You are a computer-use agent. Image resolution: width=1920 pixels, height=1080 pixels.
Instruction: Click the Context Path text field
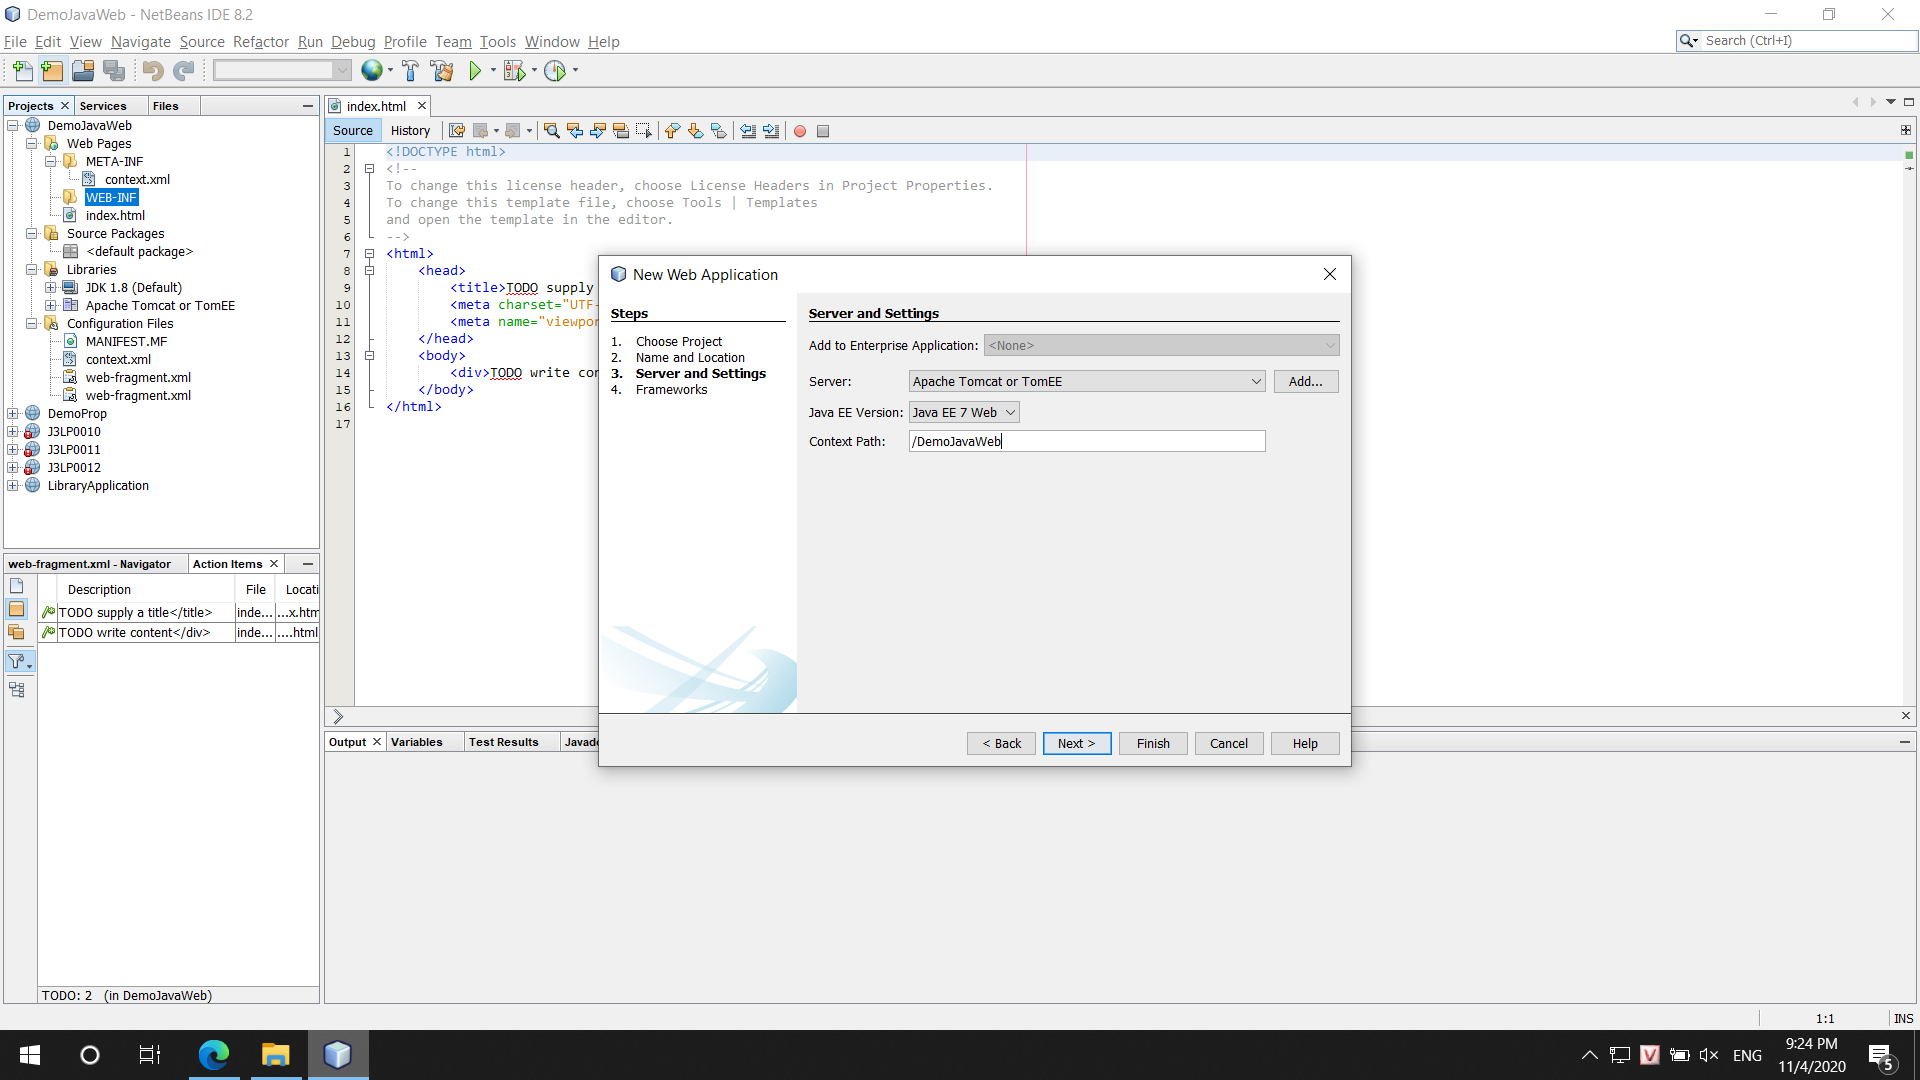coord(1086,442)
